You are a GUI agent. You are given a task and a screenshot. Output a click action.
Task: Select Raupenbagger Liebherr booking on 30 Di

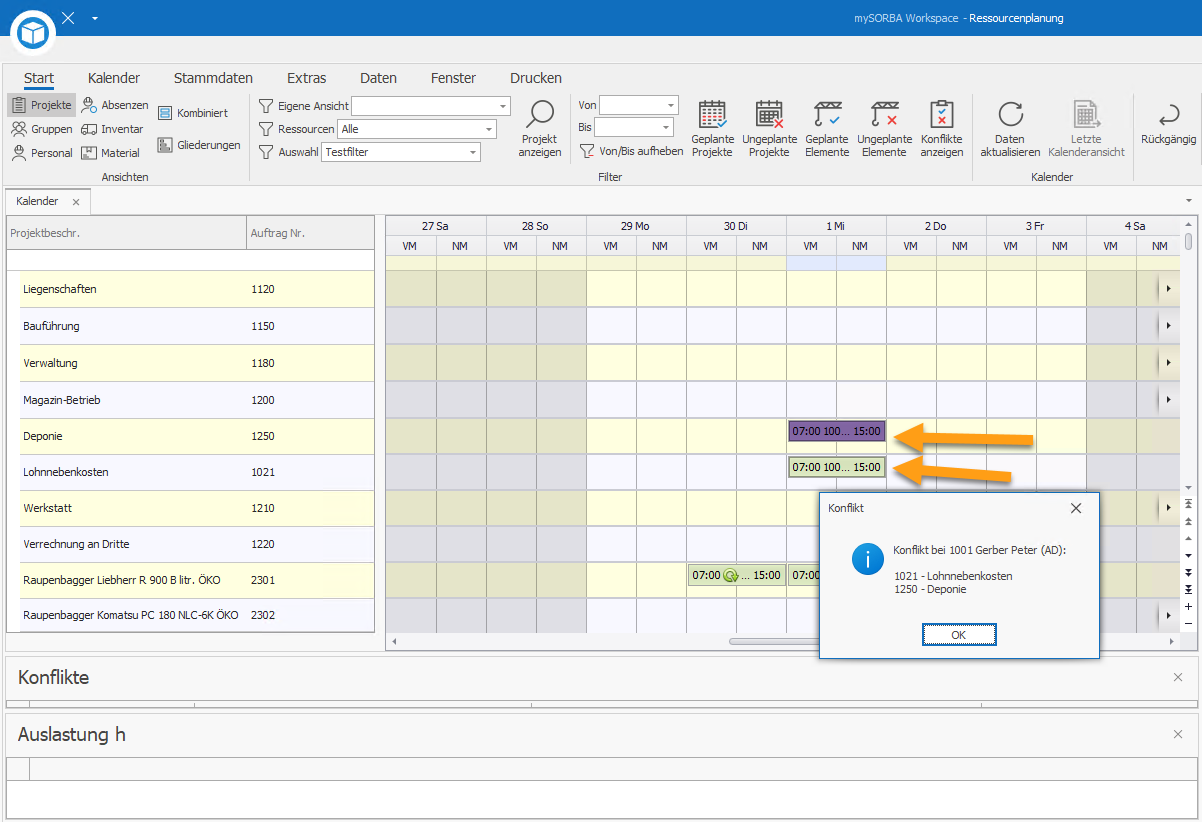click(736, 575)
